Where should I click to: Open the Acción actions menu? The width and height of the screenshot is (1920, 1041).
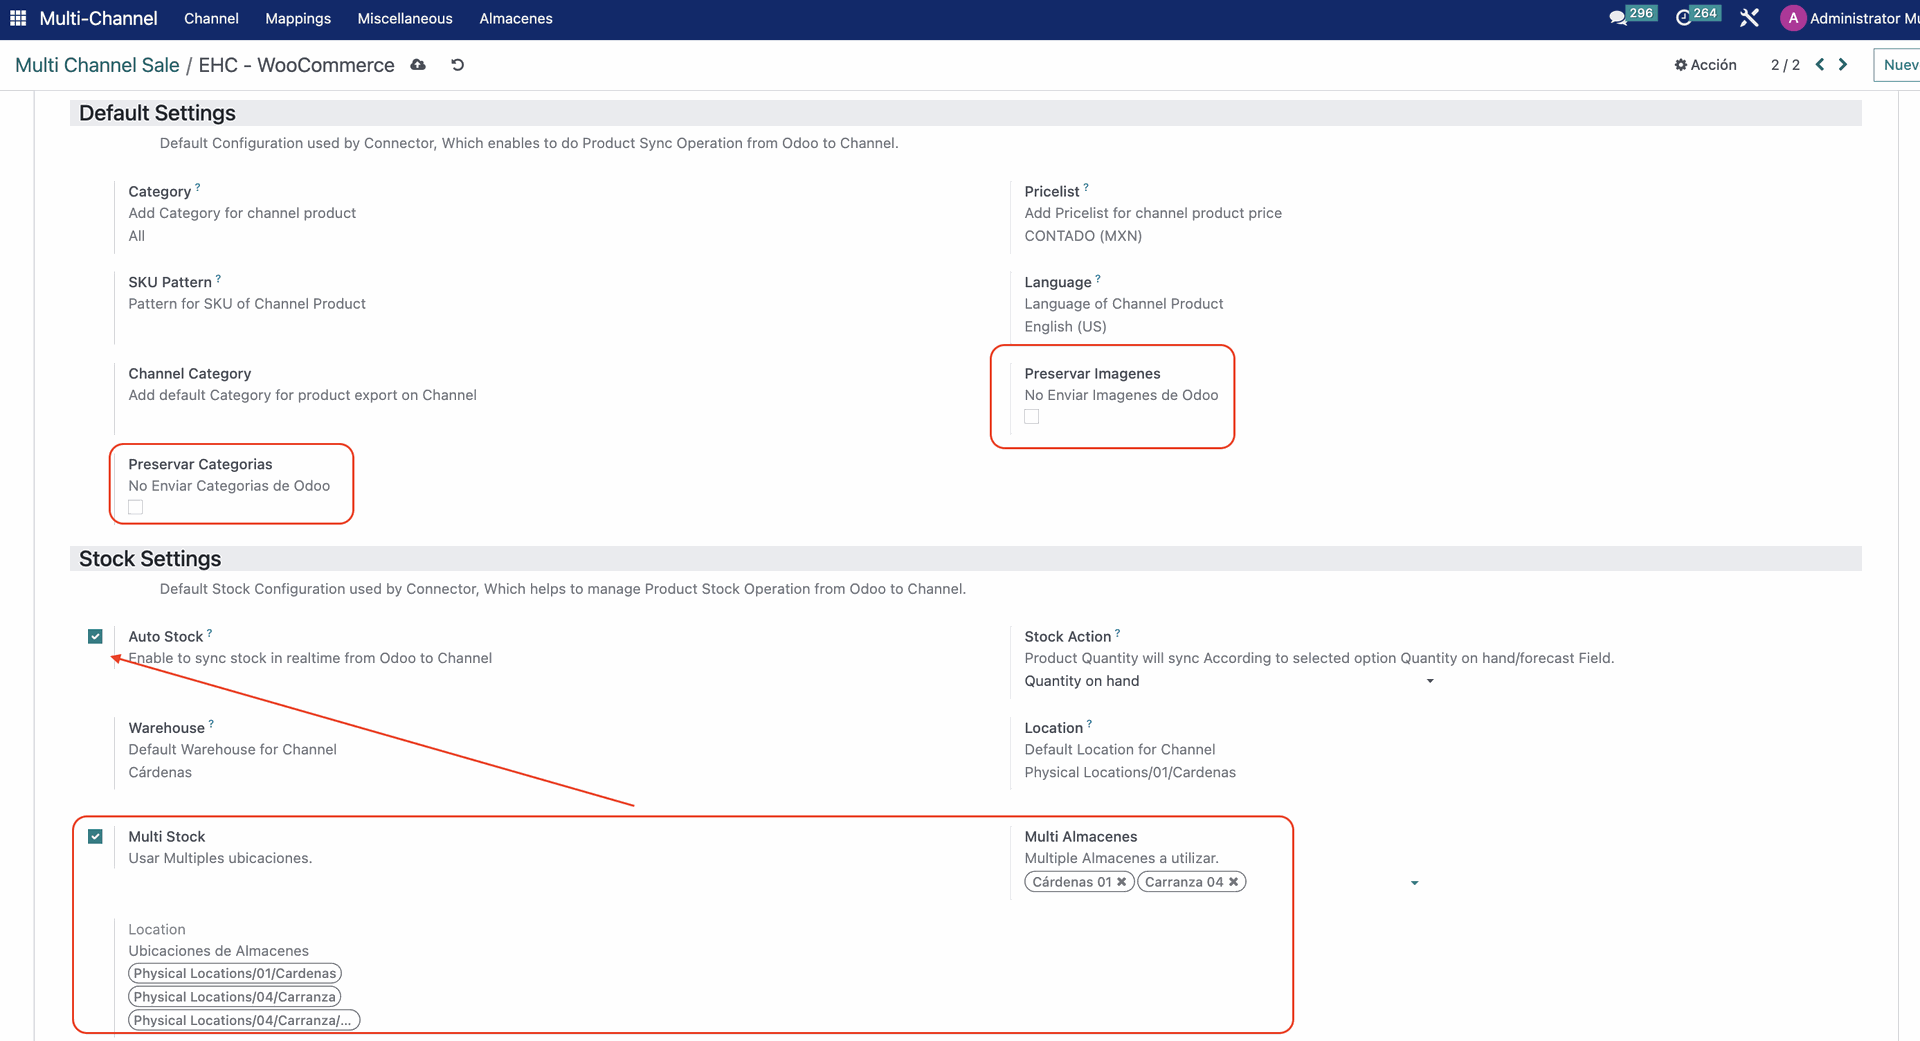(1705, 65)
